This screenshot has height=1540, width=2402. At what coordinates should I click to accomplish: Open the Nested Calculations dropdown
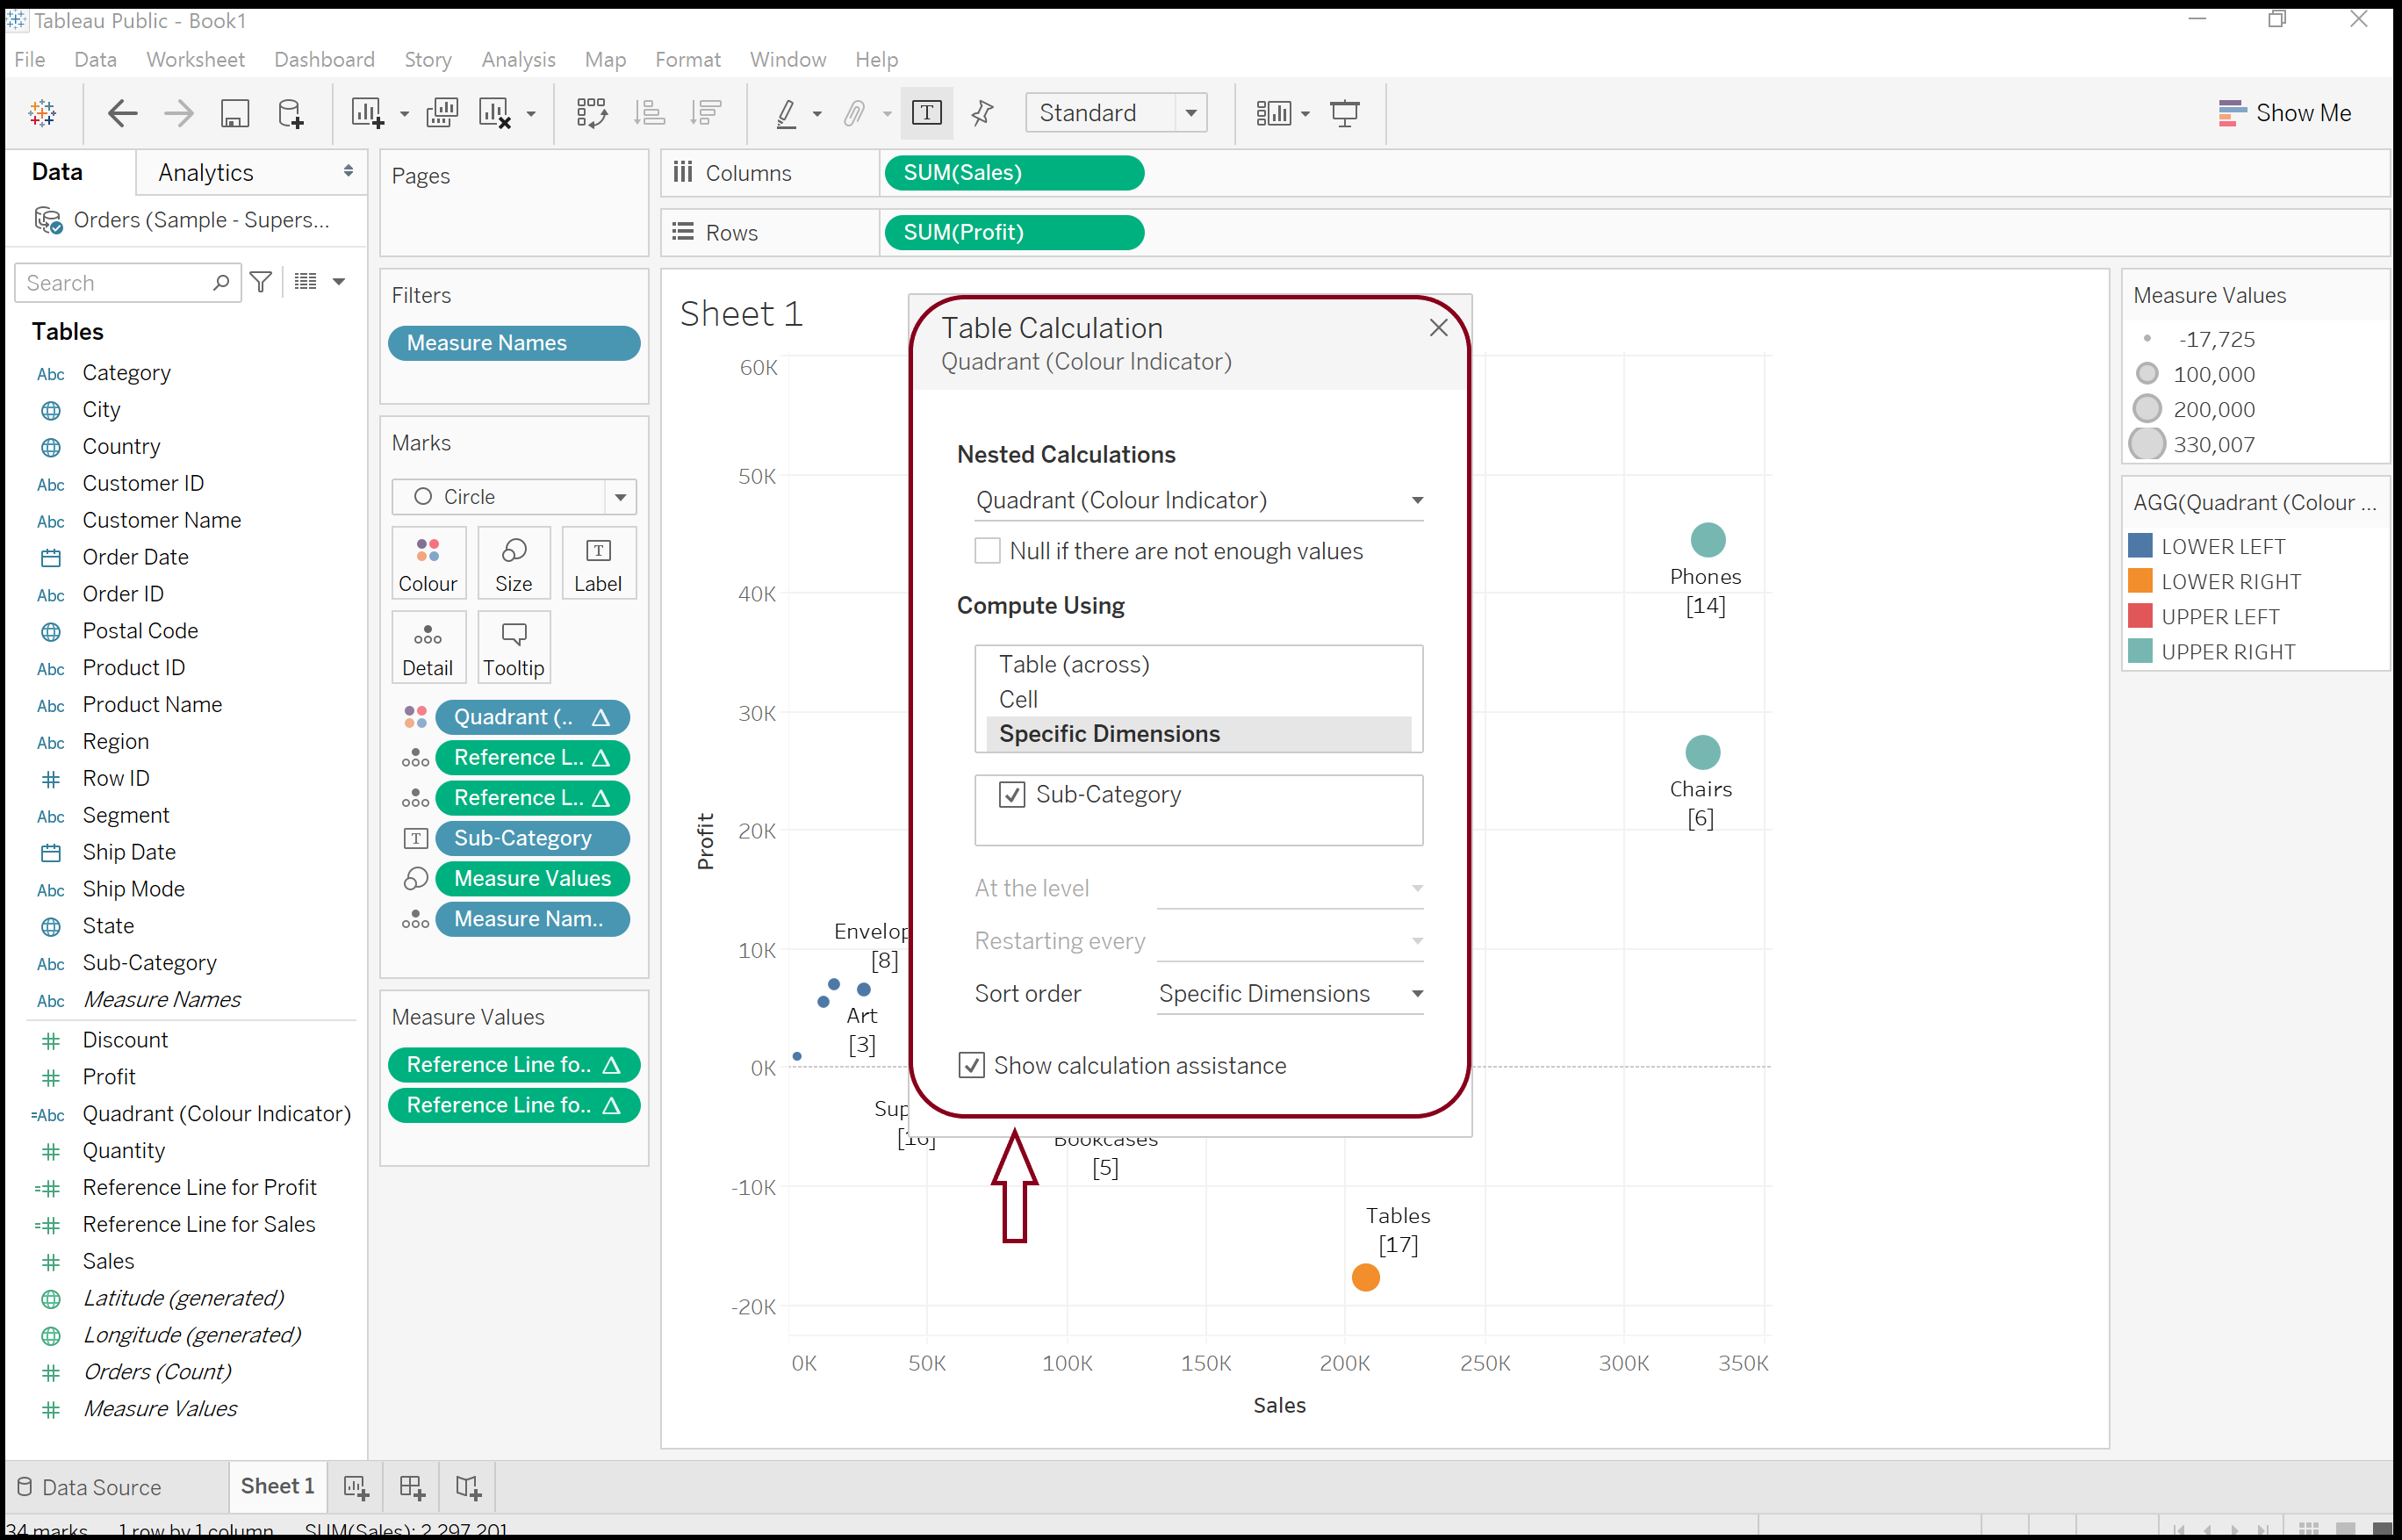pos(1199,501)
